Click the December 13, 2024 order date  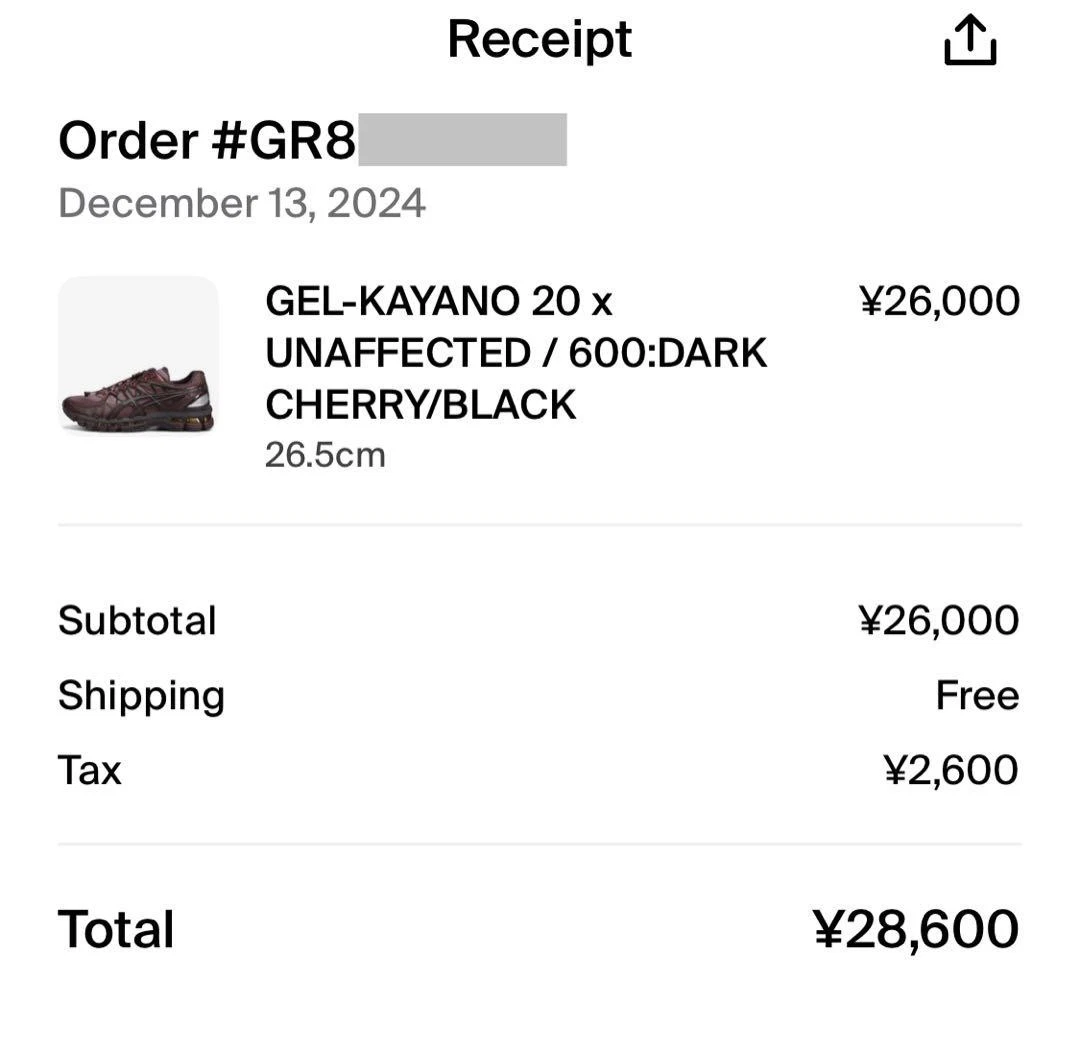coord(242,203)
